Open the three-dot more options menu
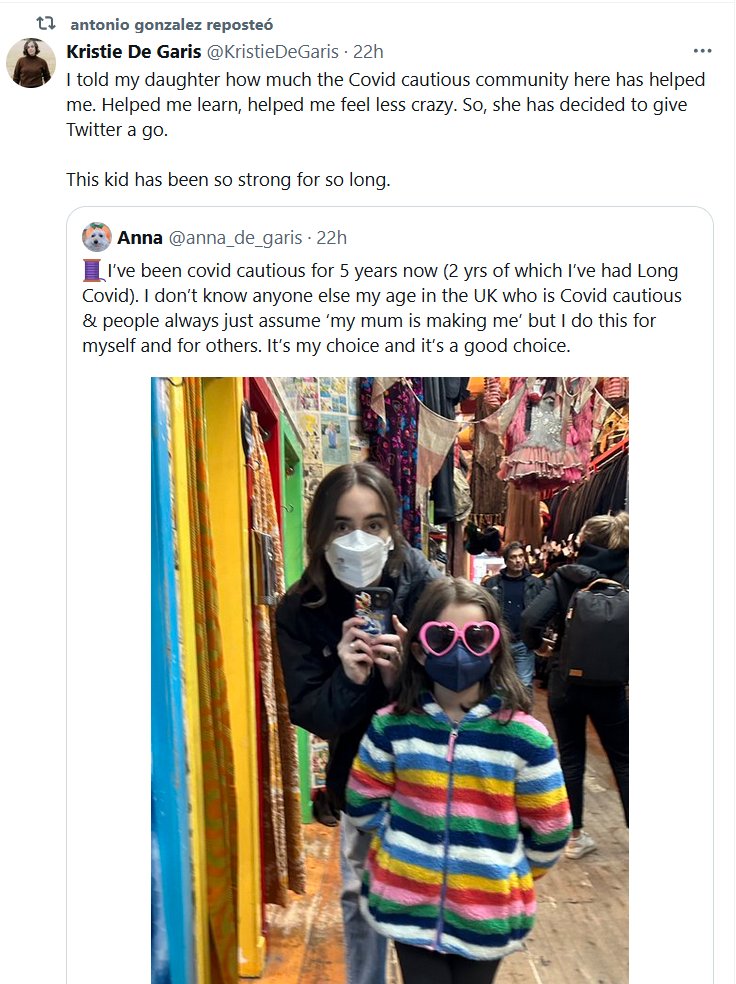 coord(702,51)
